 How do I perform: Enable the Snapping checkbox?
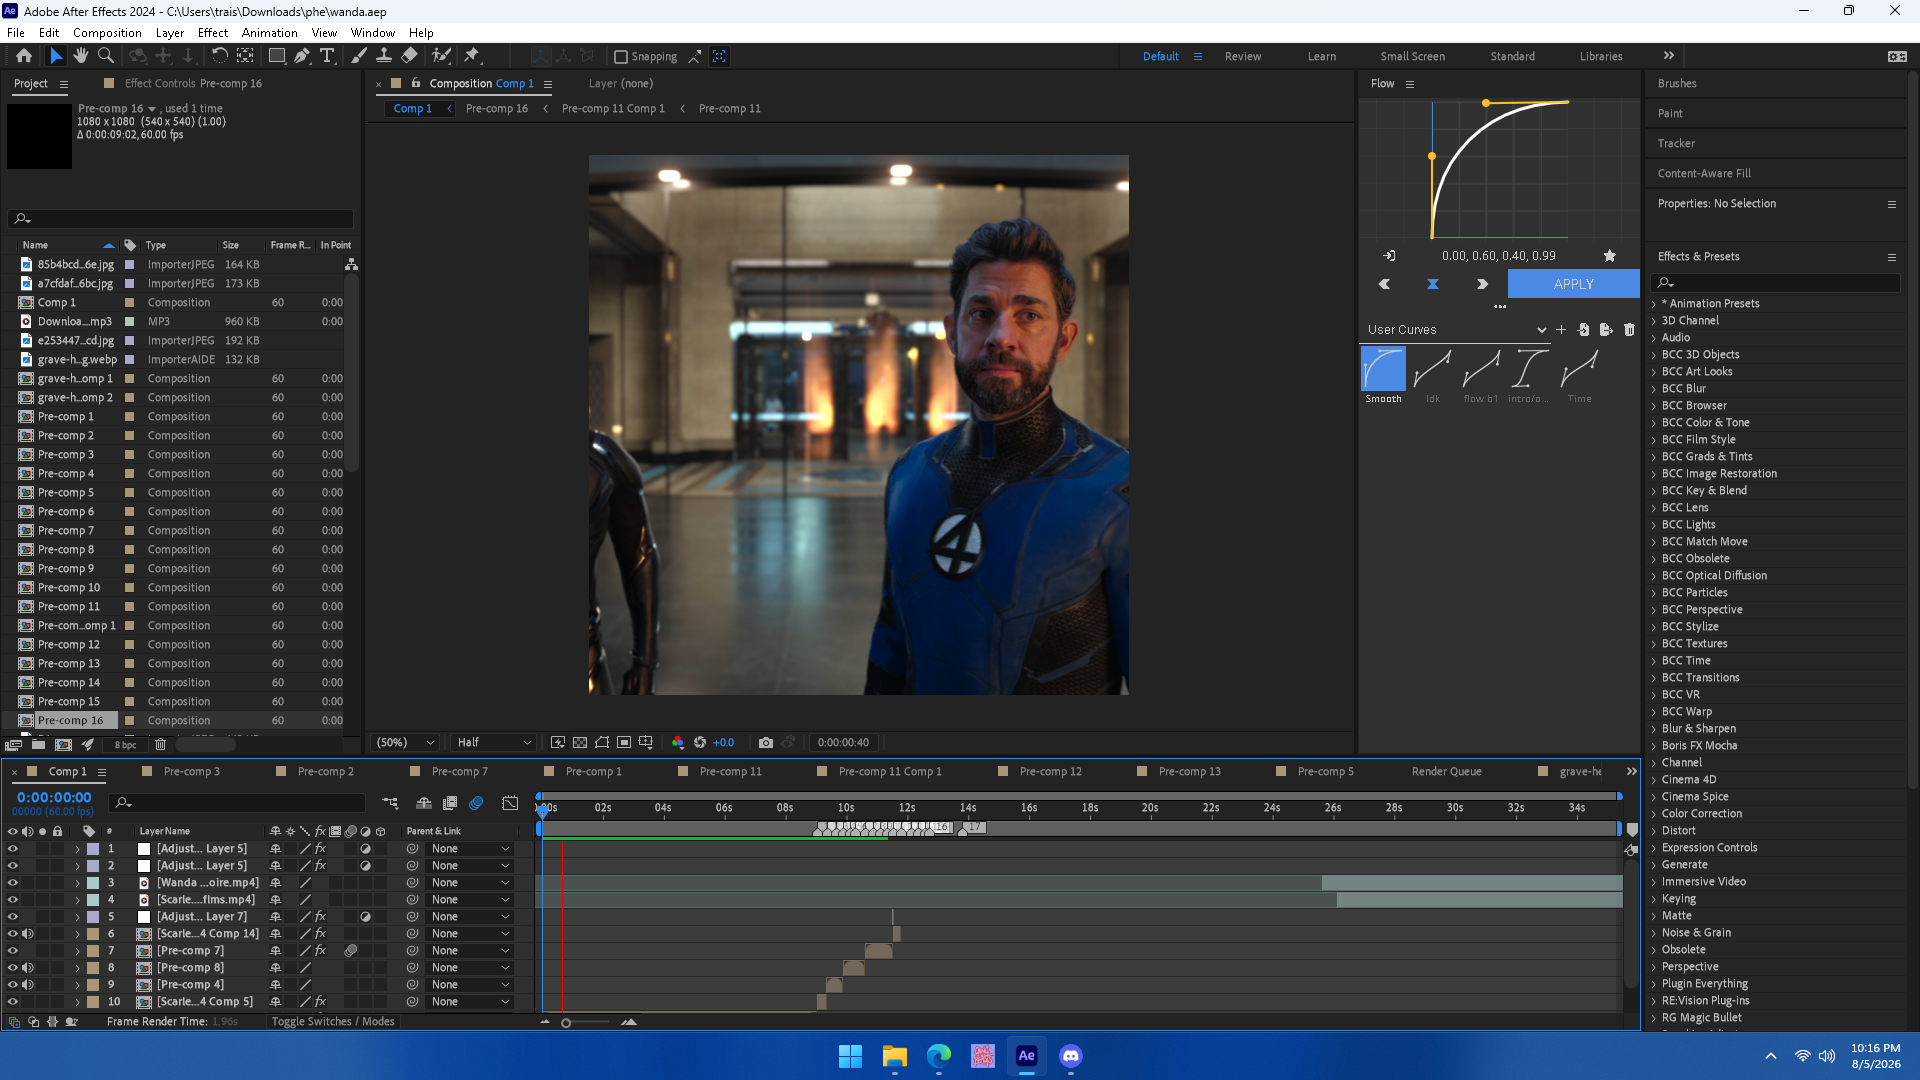(621, 57)
